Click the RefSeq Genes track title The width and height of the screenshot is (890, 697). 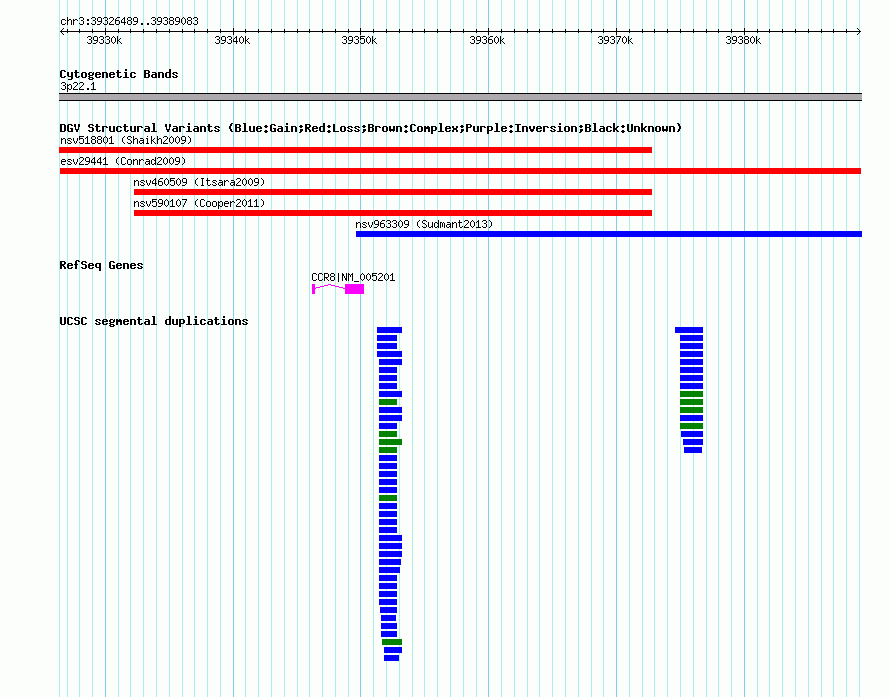tap(101, 265)
